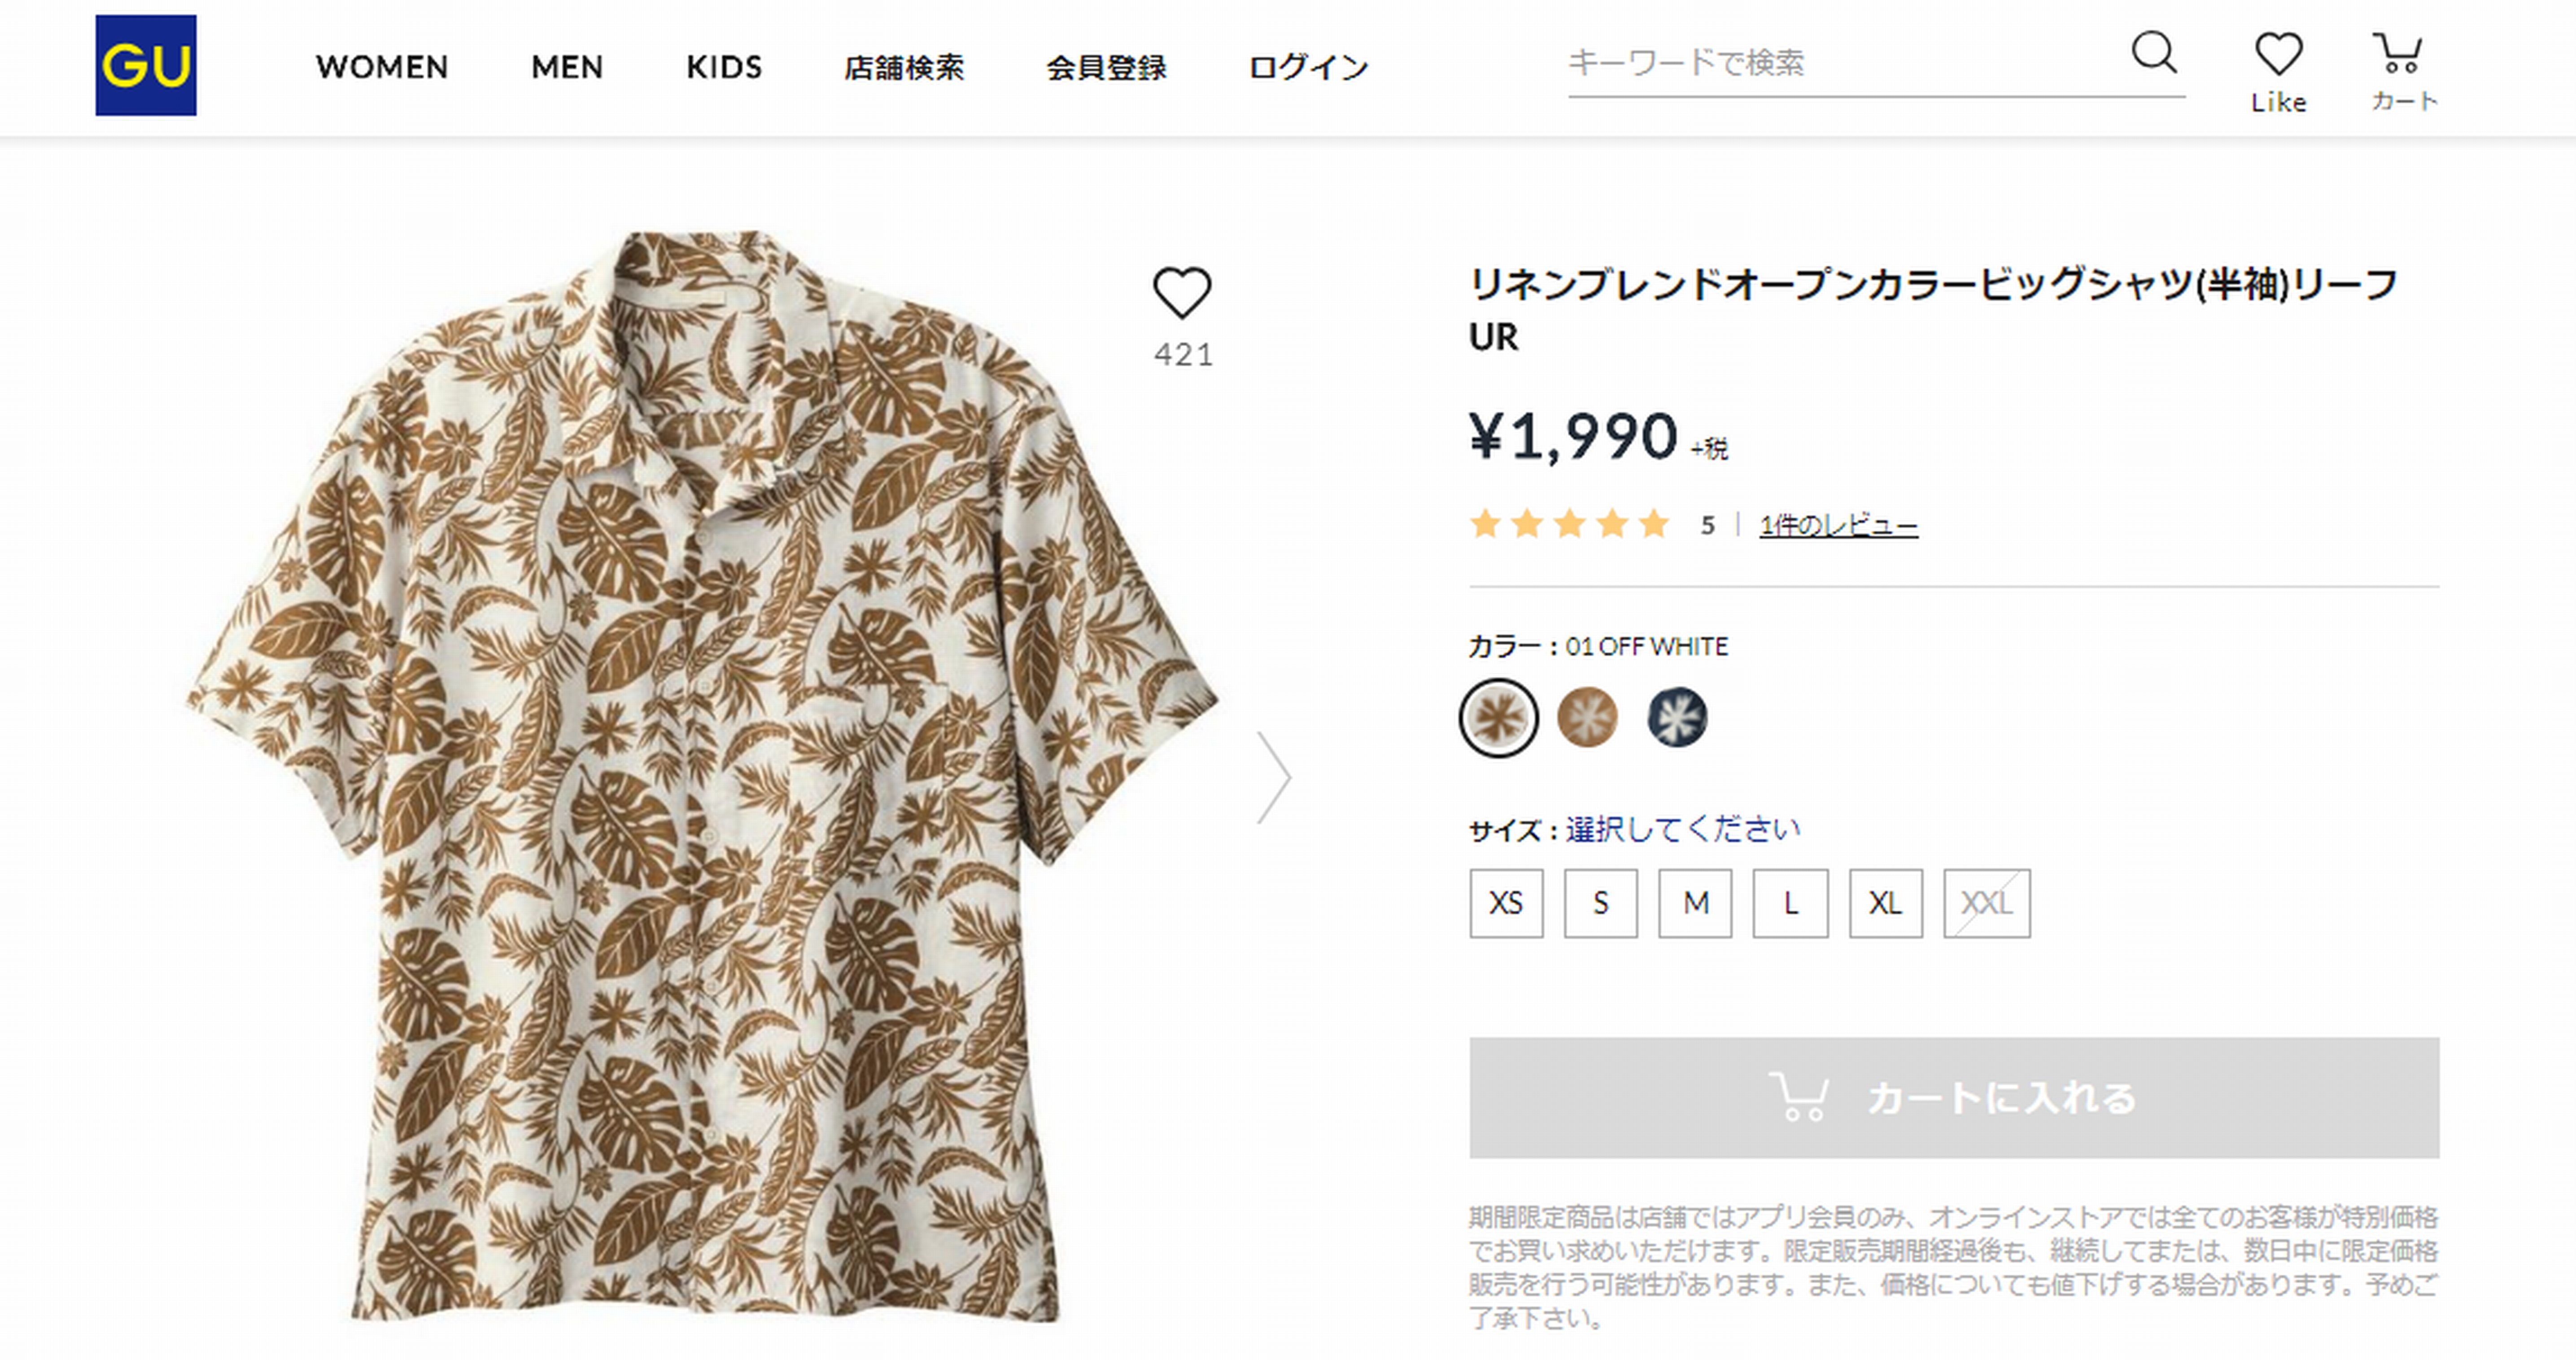
Task: Like this shirt with the heart icon
Action: click(1182, 293)
